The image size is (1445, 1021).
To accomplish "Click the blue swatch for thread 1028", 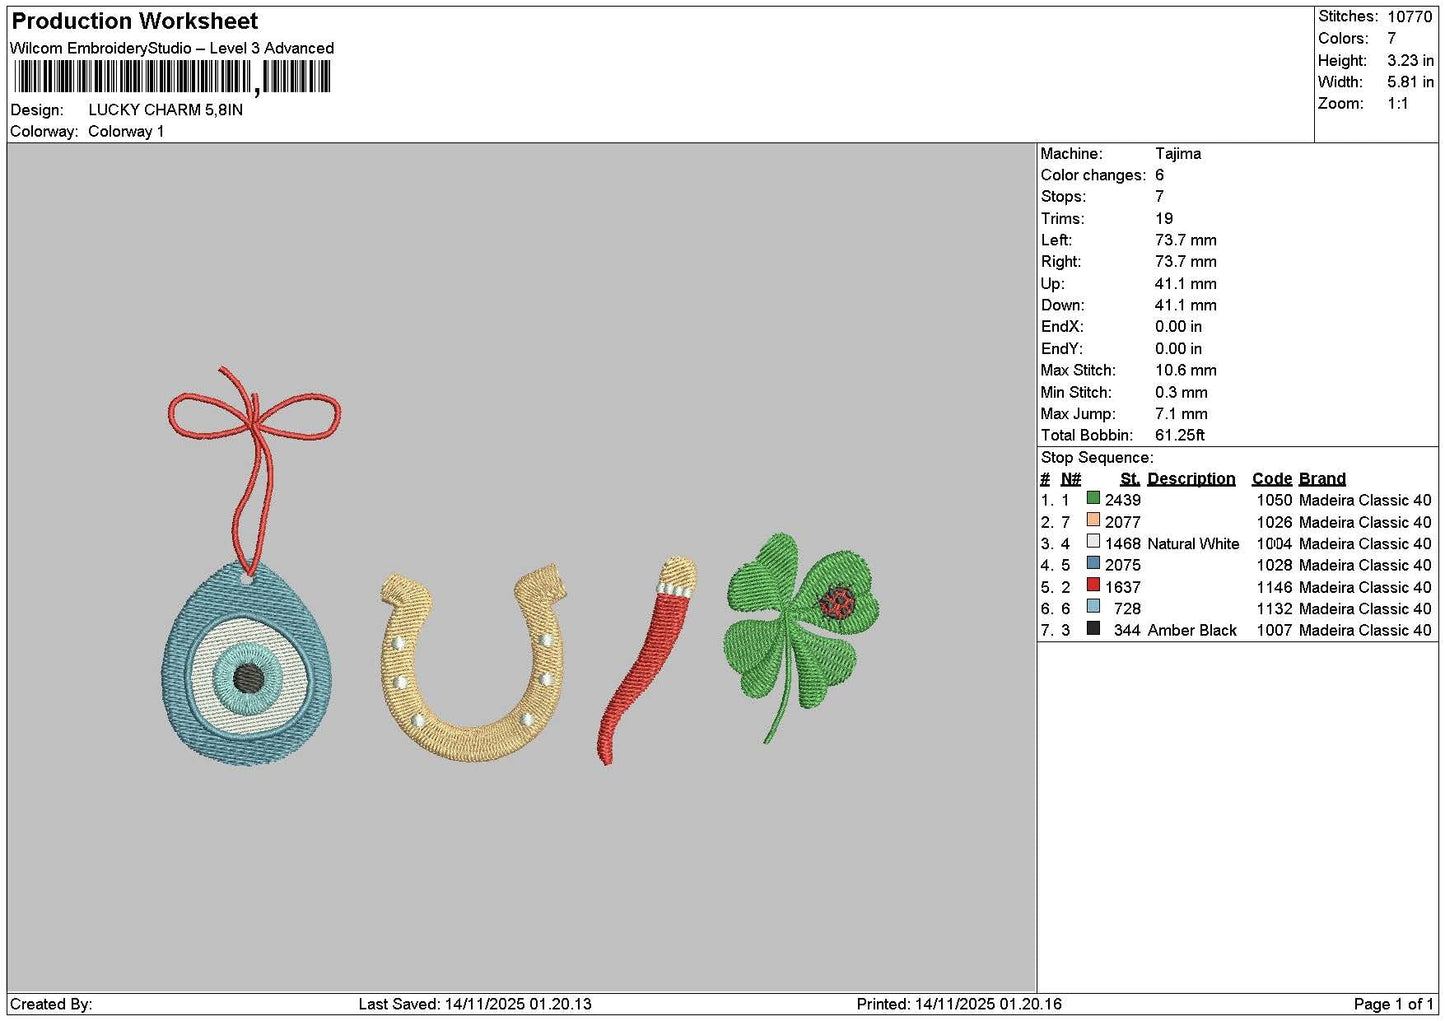I will pos(1093,563).
